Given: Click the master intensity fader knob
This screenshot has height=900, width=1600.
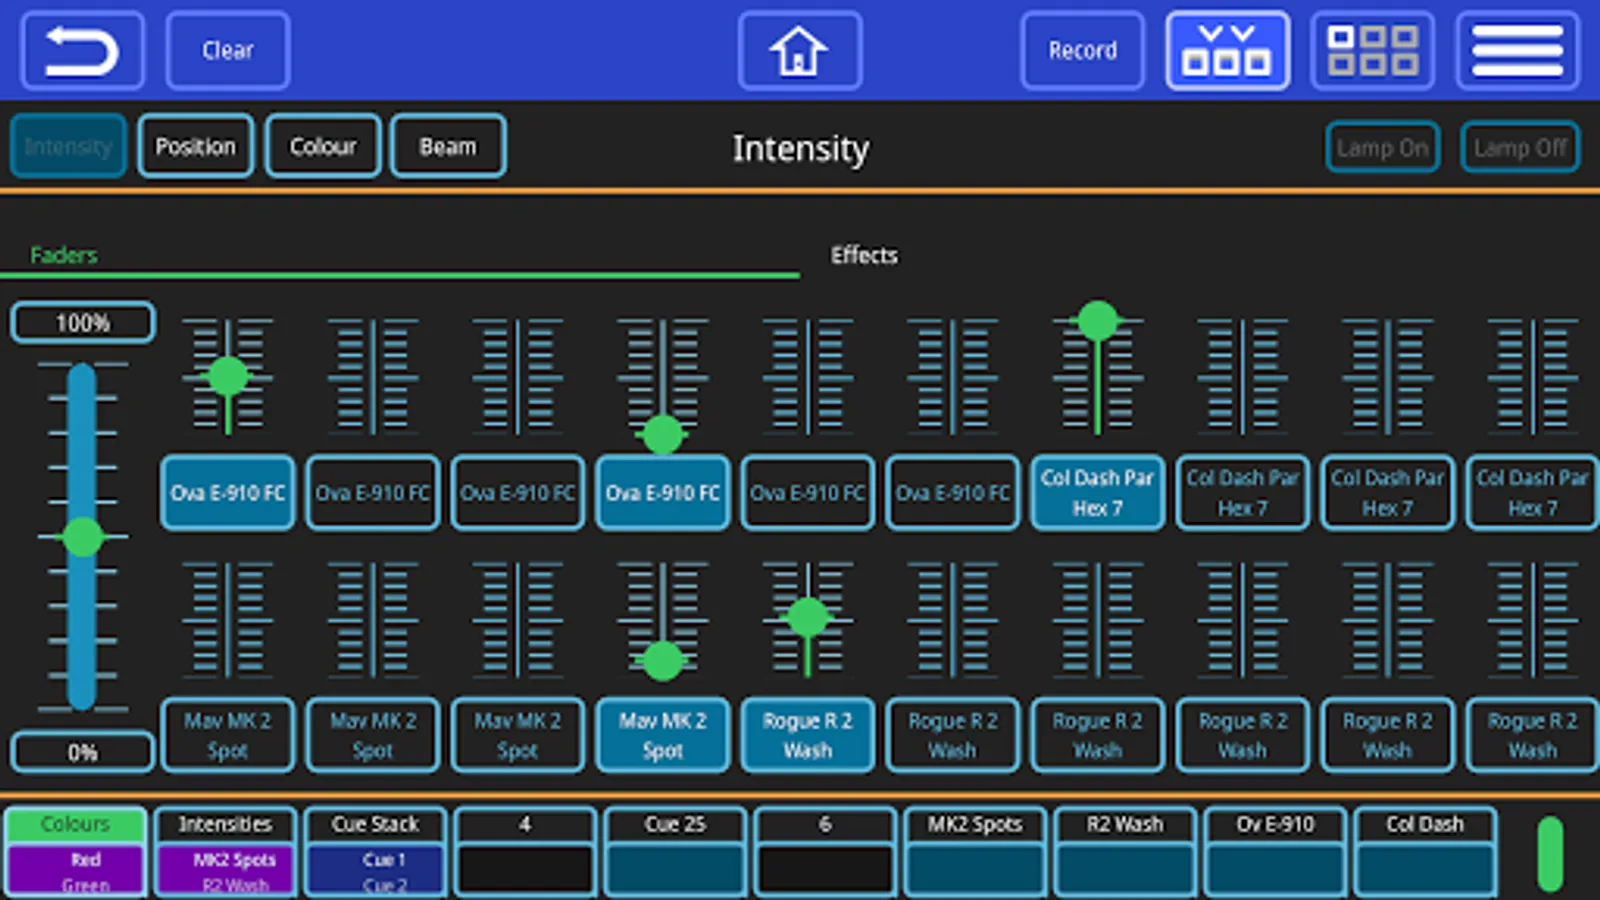Looking at the screenshot, I should pos(82,537).
